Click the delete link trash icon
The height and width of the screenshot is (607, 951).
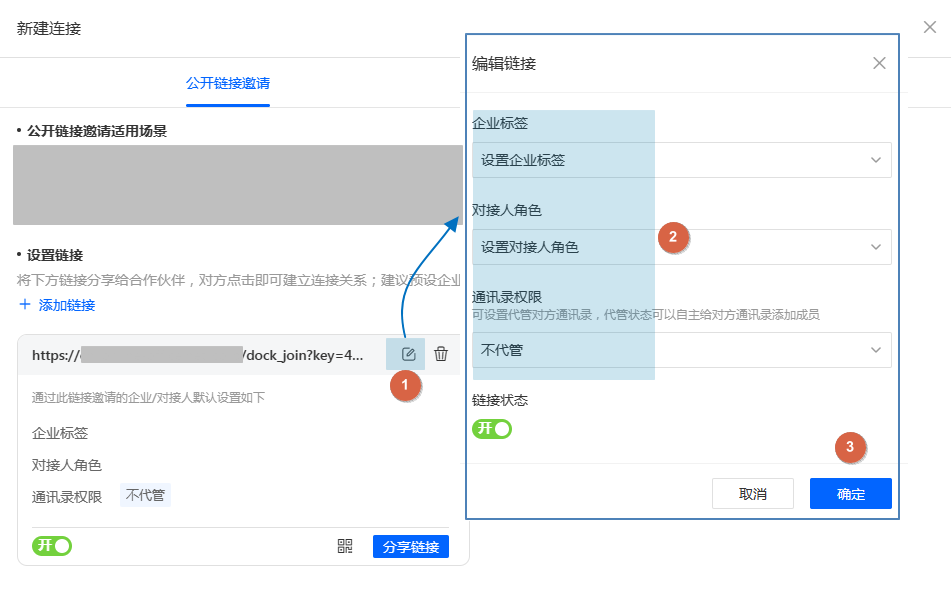[x=441, y=355]
